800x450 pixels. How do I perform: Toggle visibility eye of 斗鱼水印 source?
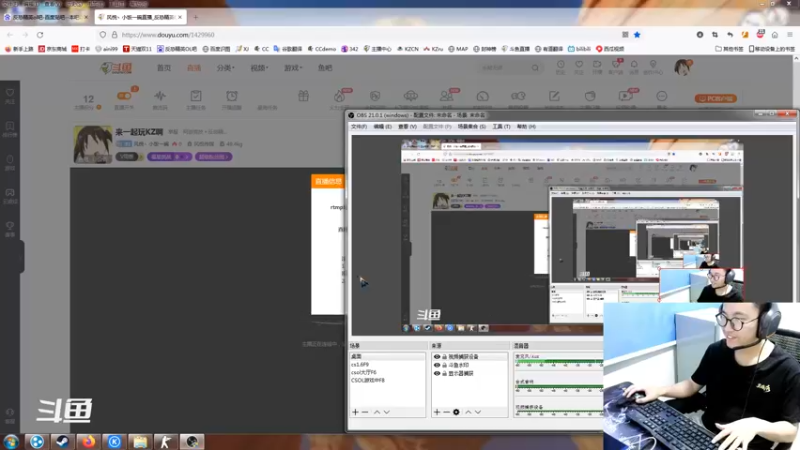pos(437,365)
